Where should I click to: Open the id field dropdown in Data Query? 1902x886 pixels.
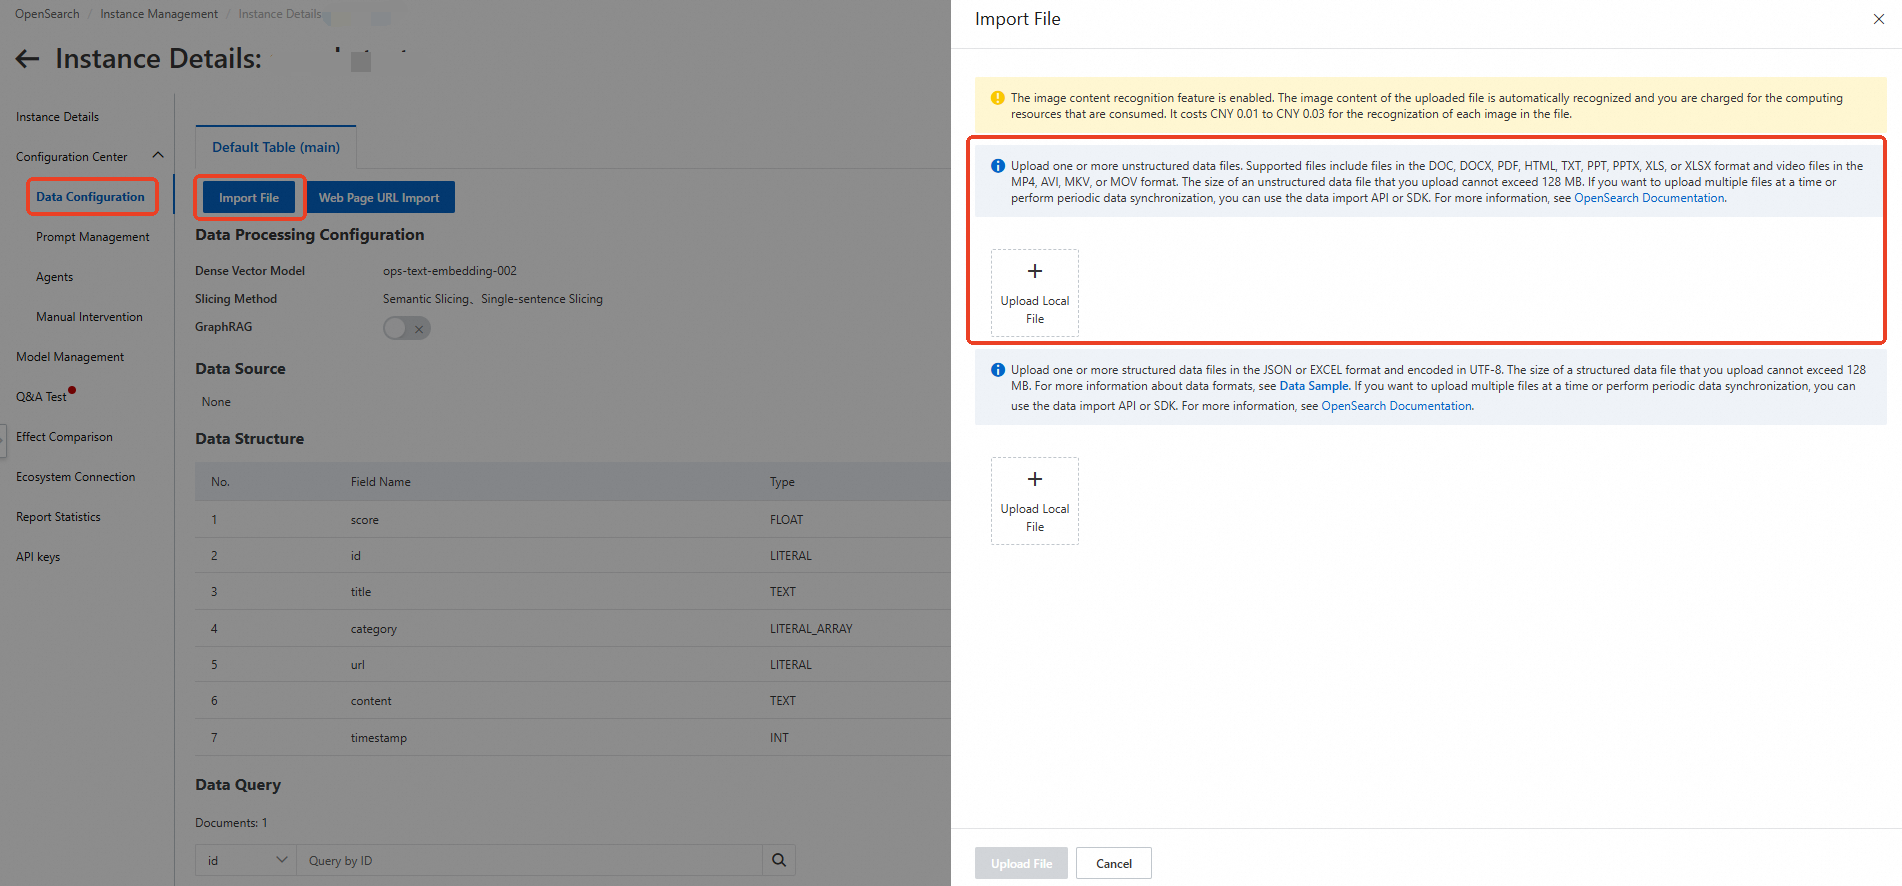246,860
